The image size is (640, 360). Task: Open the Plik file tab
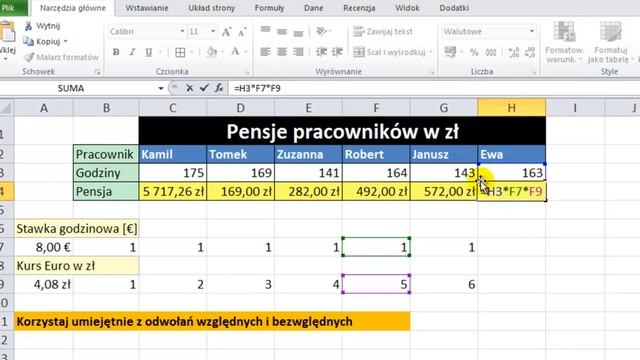point(12,8)
